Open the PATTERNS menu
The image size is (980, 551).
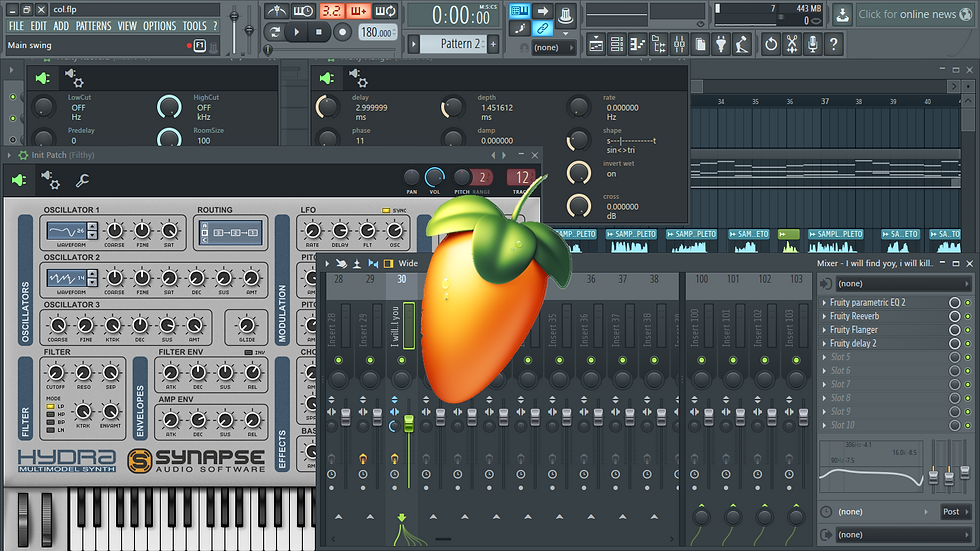(x=93, y=26)
